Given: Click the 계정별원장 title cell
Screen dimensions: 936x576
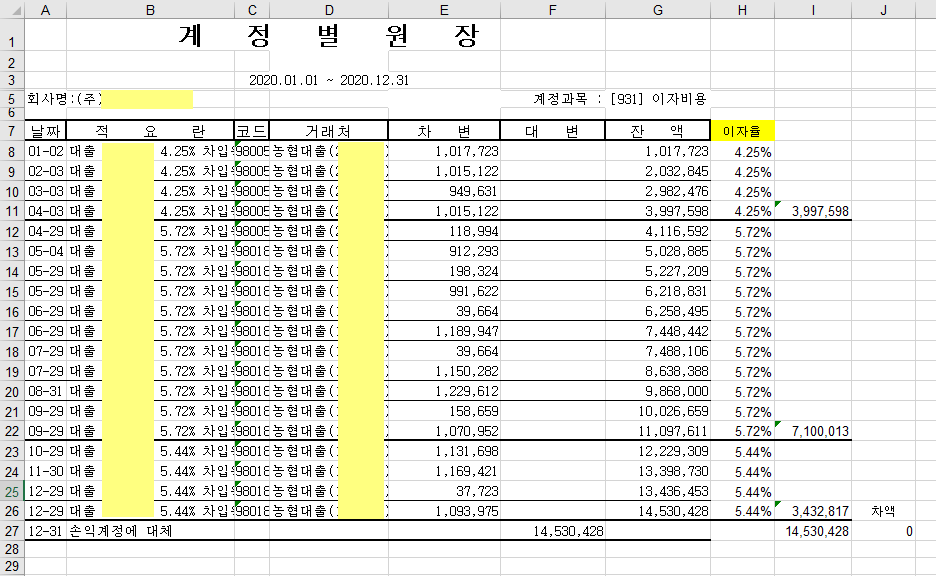Looking at the screenshot, I should [328, 35].
